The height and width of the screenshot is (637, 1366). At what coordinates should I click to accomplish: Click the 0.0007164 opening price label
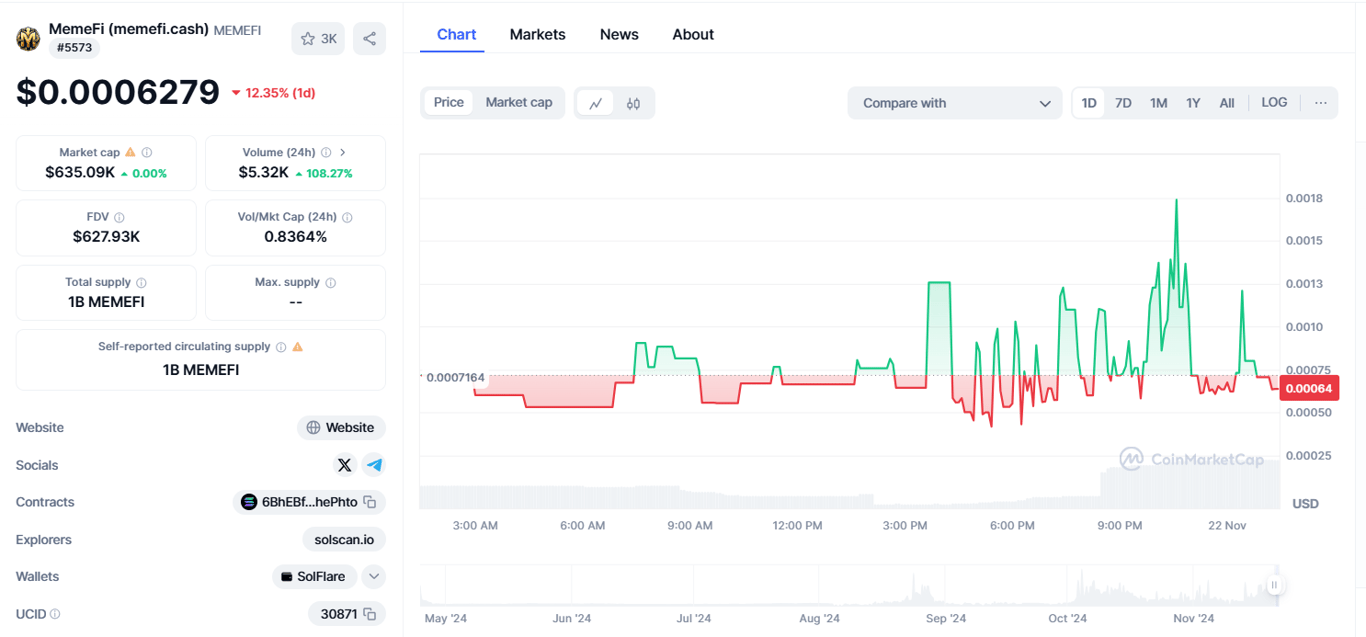[x=455, y=377]
